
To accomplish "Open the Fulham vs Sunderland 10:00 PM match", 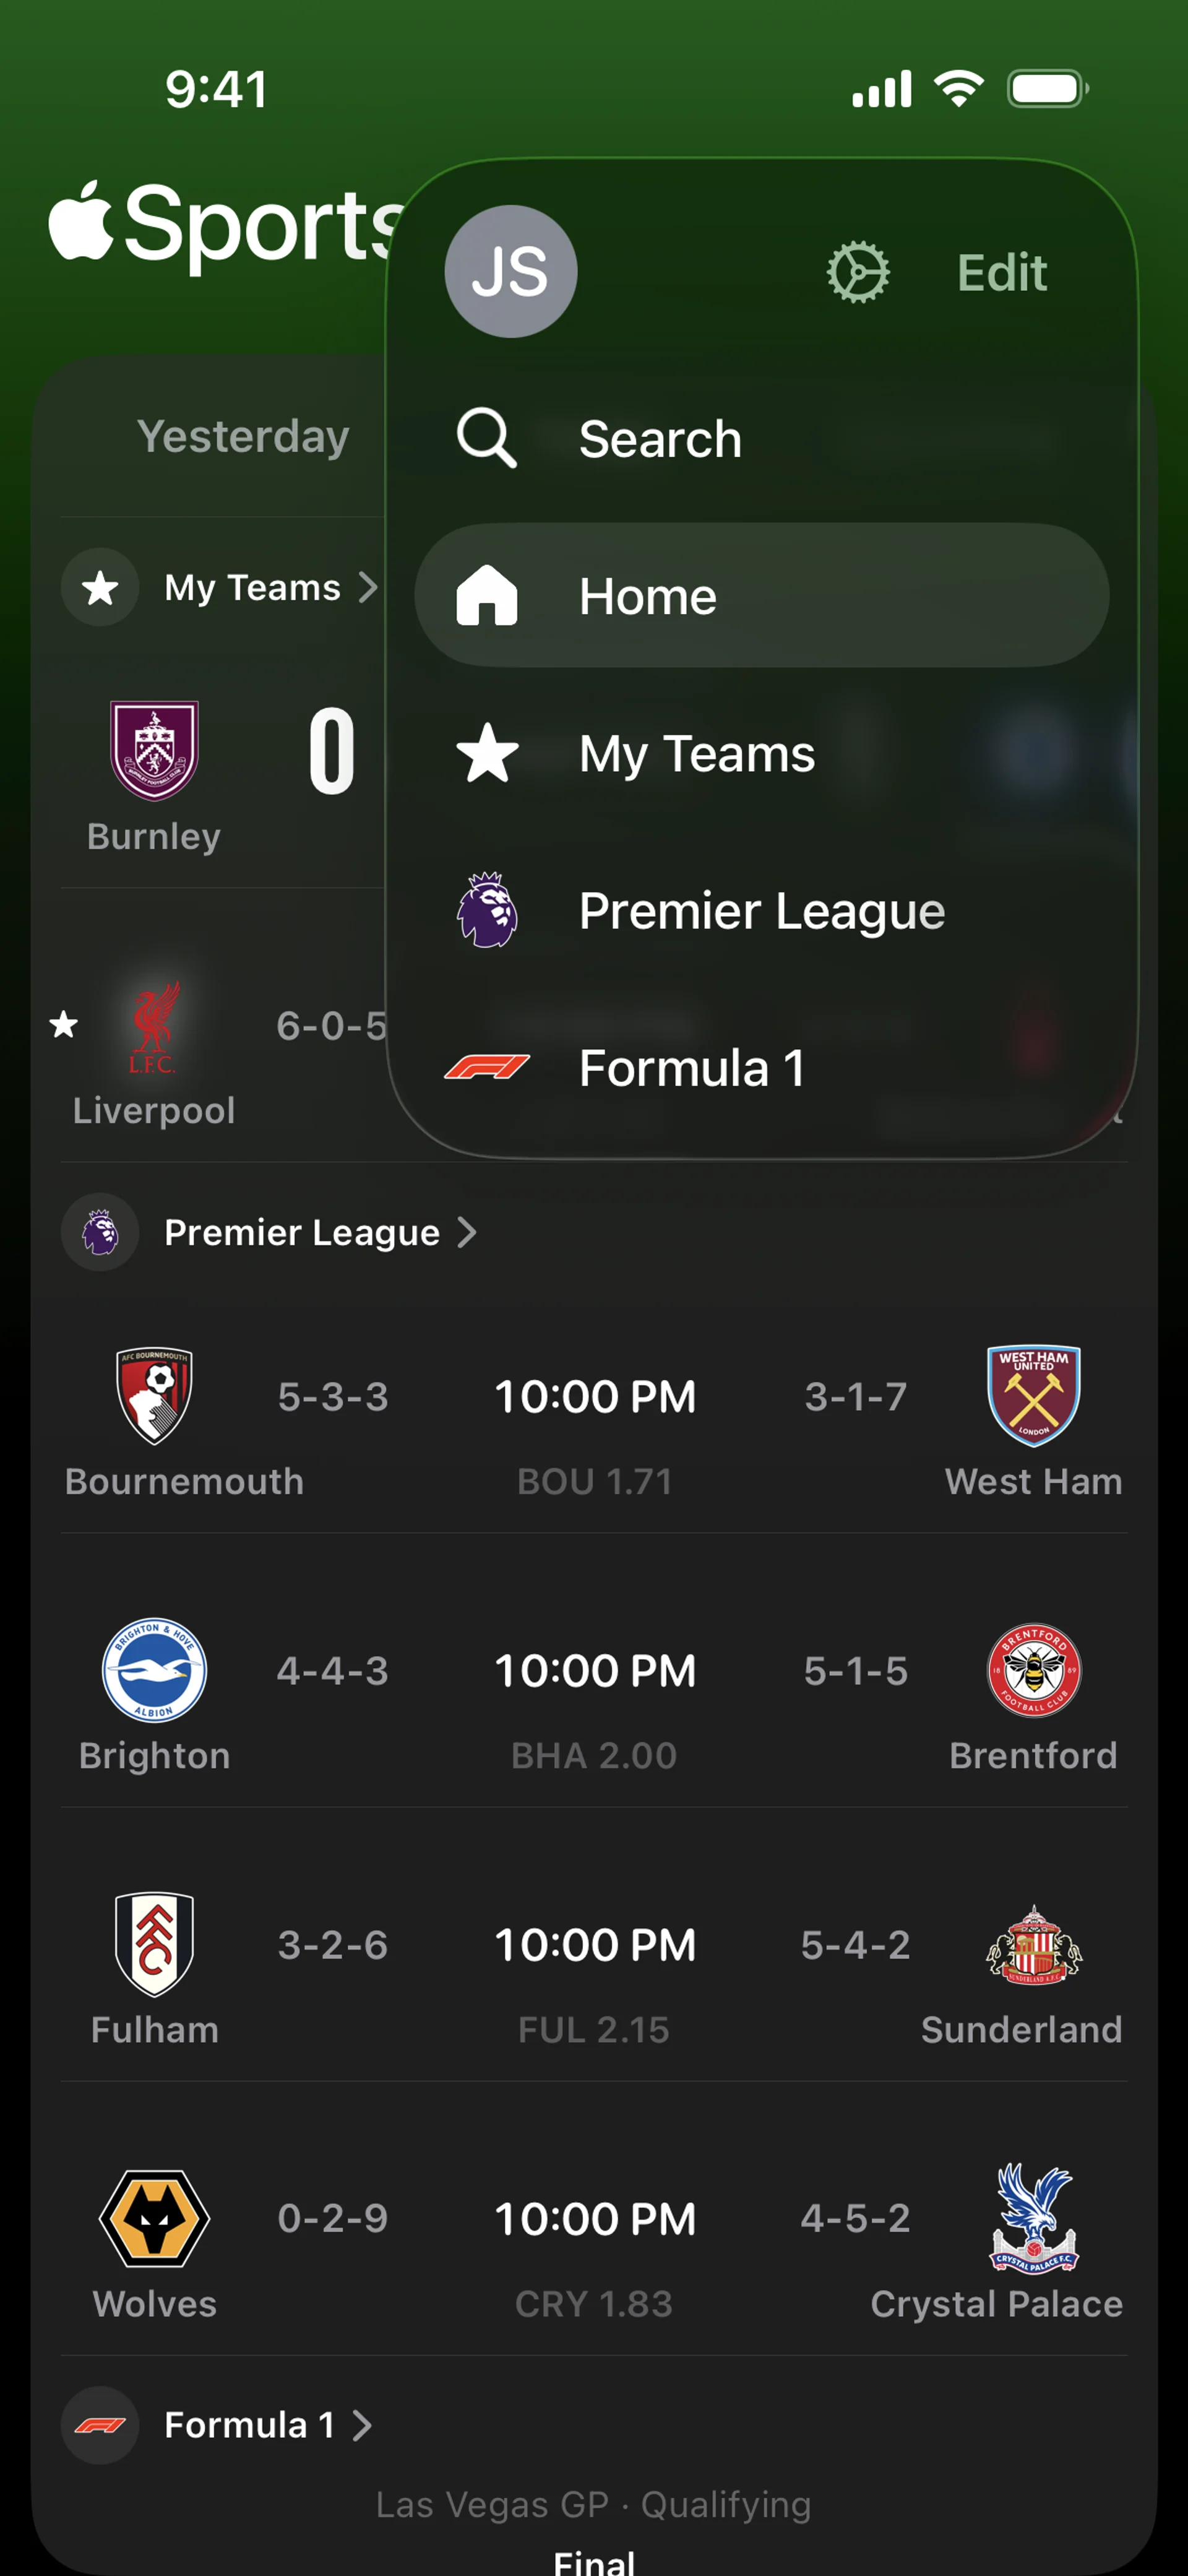I will pos(594,1945).
